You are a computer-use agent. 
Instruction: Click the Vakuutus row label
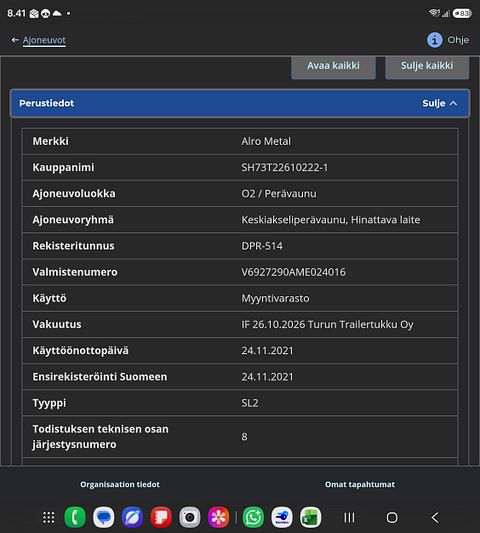[57, 325]
